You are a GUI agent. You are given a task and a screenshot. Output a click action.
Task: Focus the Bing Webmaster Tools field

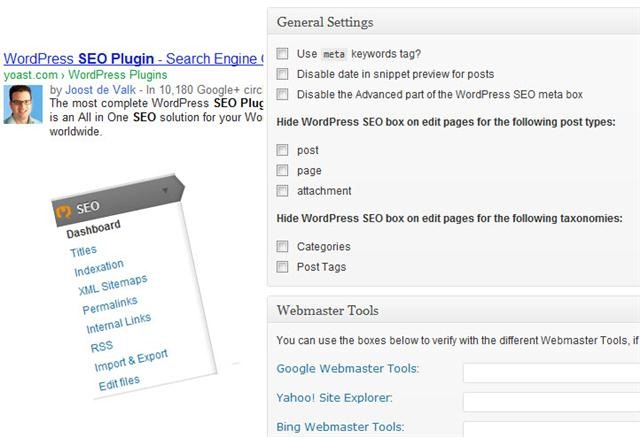(x=551, y=429)
